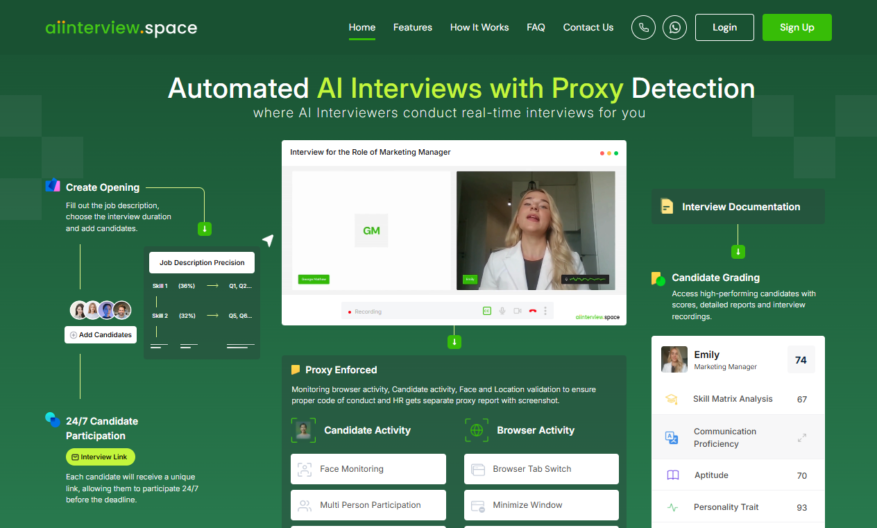Click the interviewee video feed
877x528 pixels.
536,230
